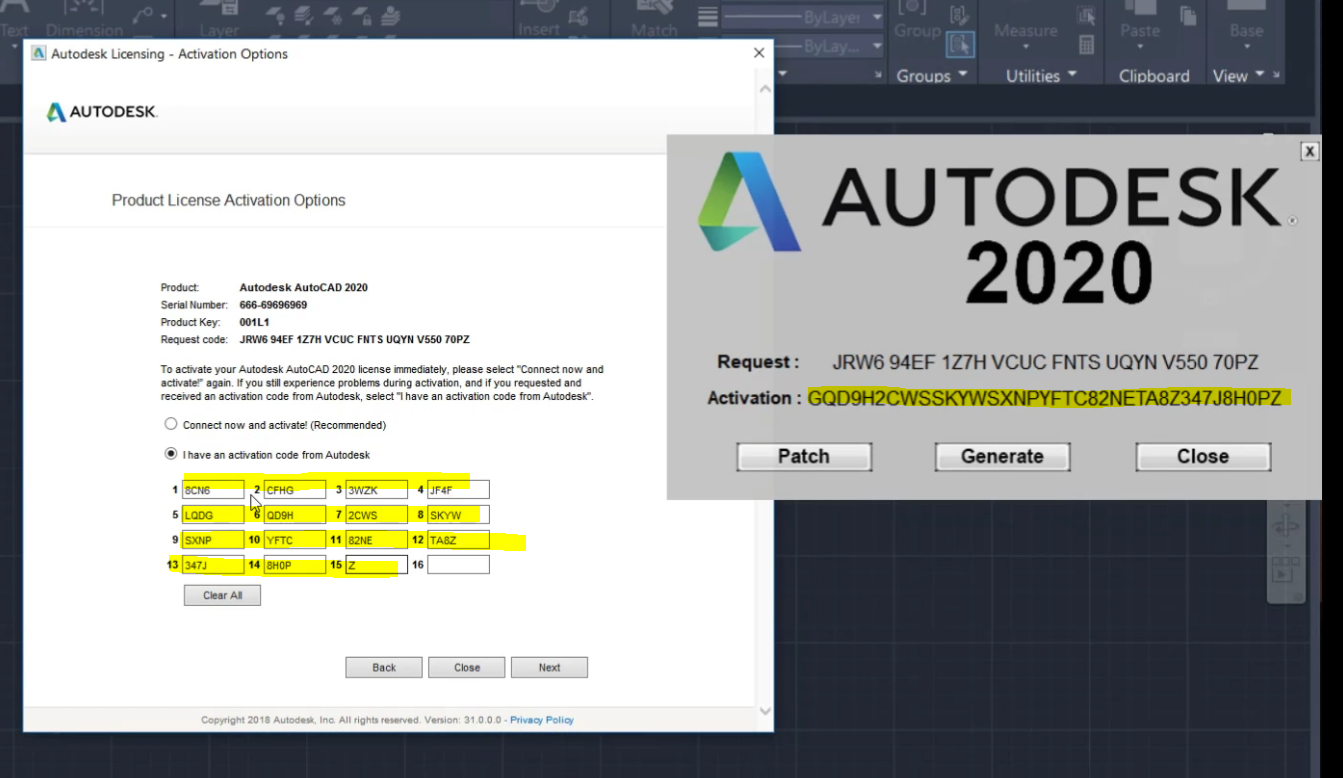Viewport: 1343px width, 778px height.
Task: Click the Clipboard panel title
Action: (1154, 76)
